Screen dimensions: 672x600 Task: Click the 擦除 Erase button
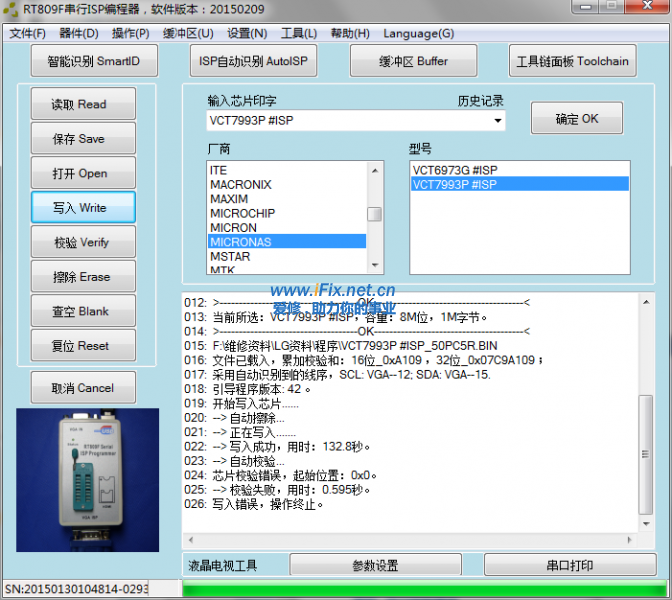83,276
